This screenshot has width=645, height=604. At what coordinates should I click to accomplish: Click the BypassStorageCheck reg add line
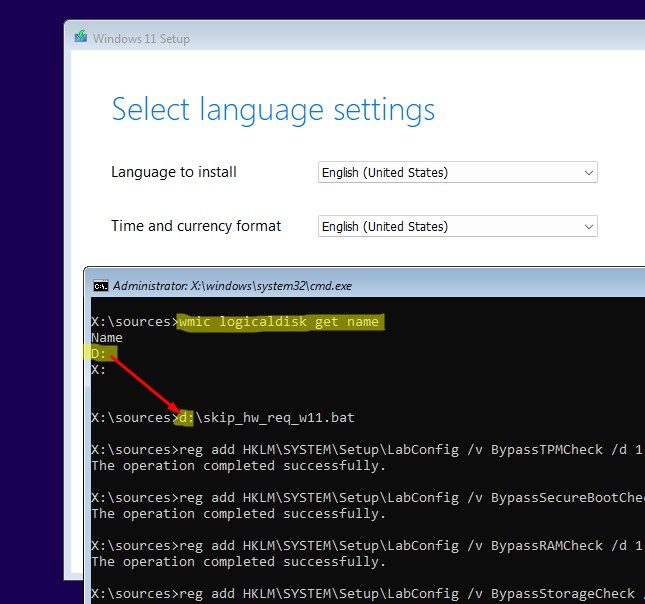(x=360, y=593)
